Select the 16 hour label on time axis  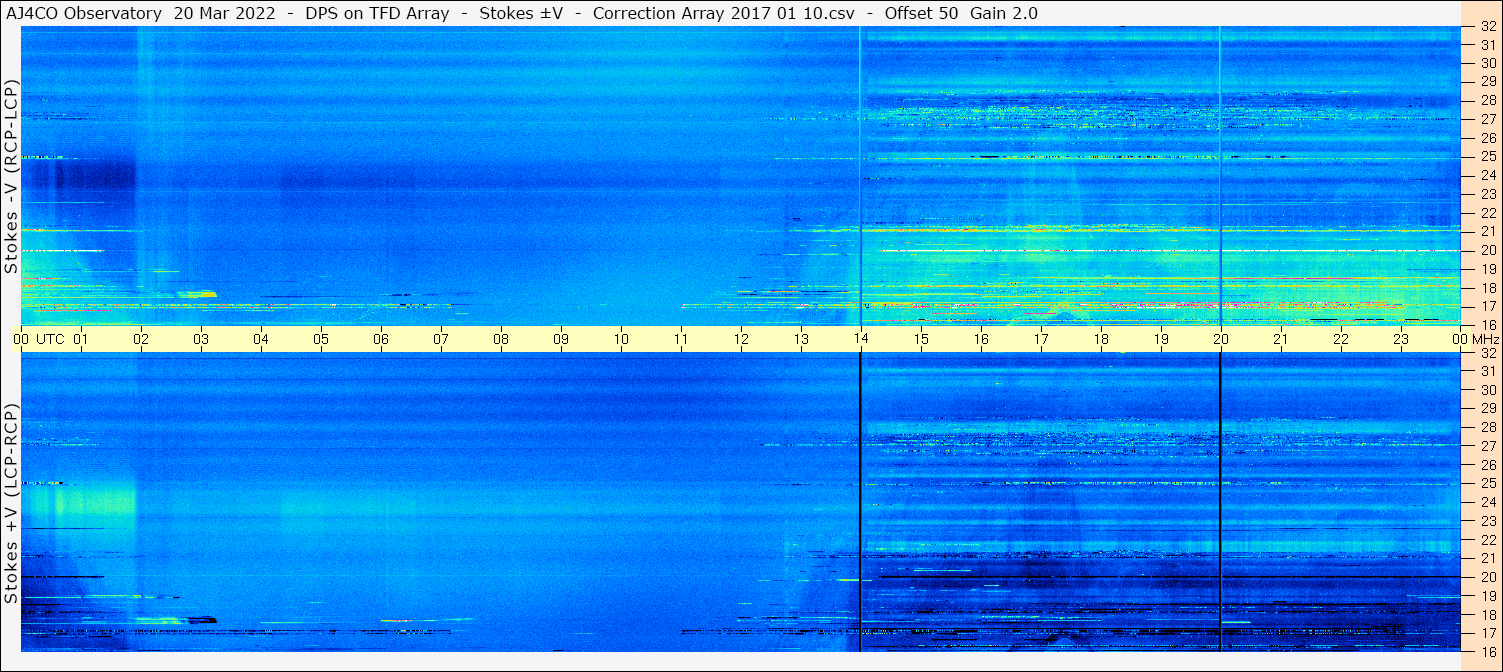[981, 339]
